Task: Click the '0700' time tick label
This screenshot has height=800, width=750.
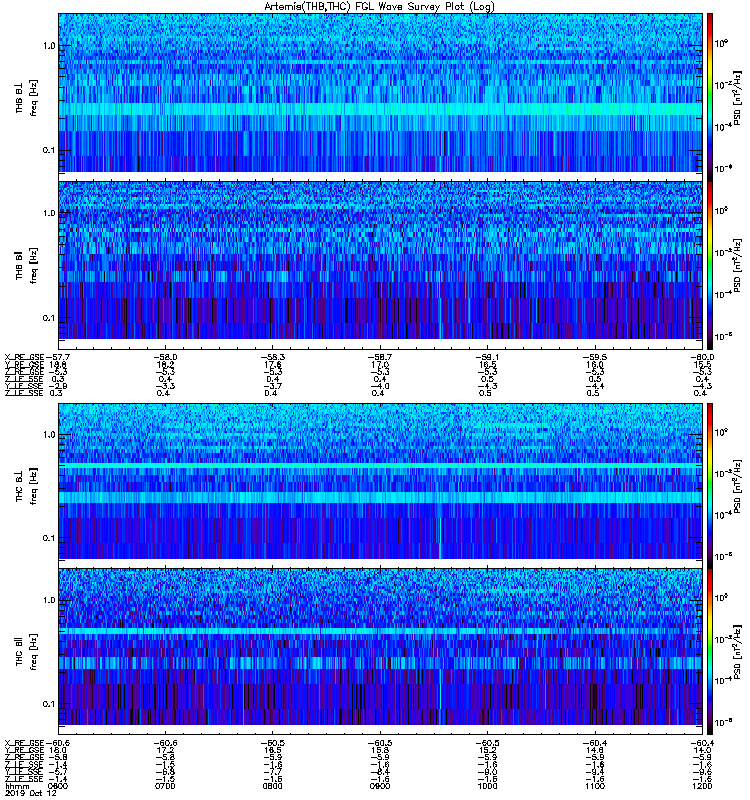Action: [165, 786]
